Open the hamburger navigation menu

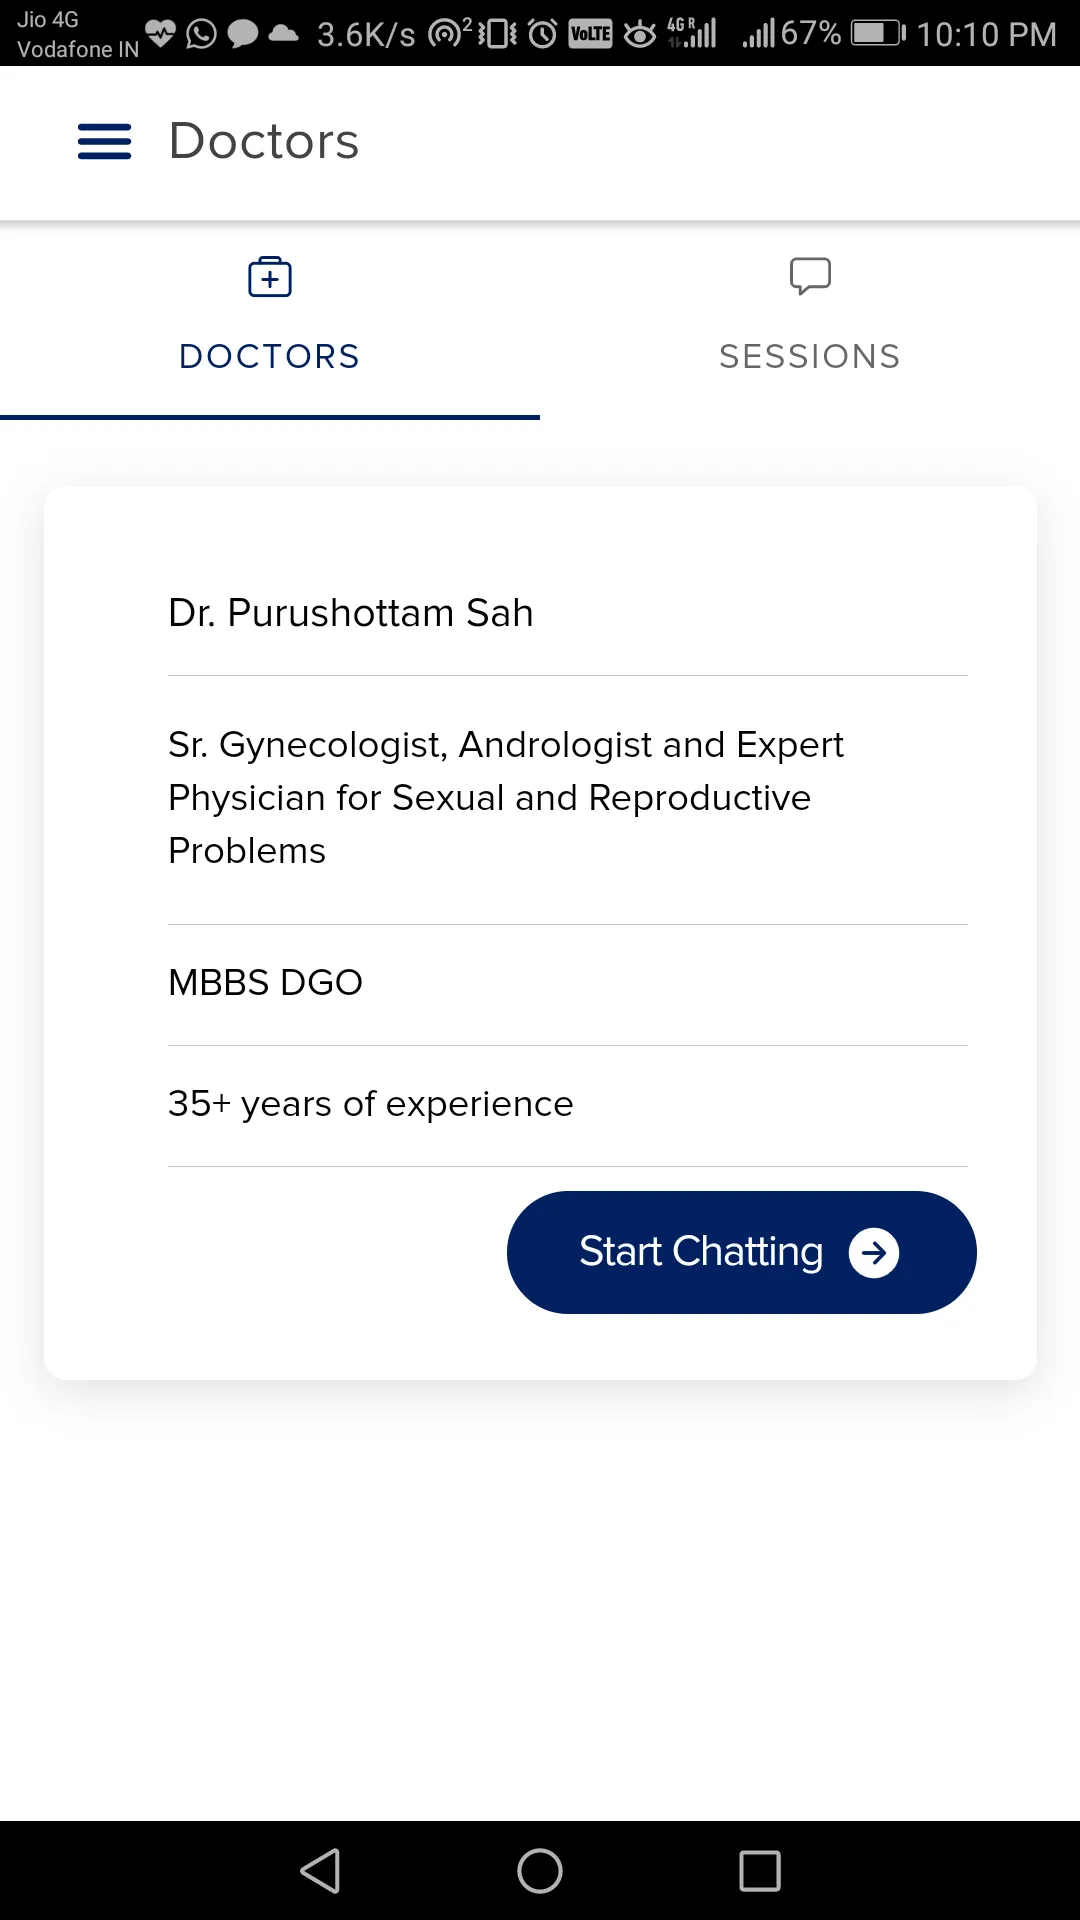pos(104,142)
